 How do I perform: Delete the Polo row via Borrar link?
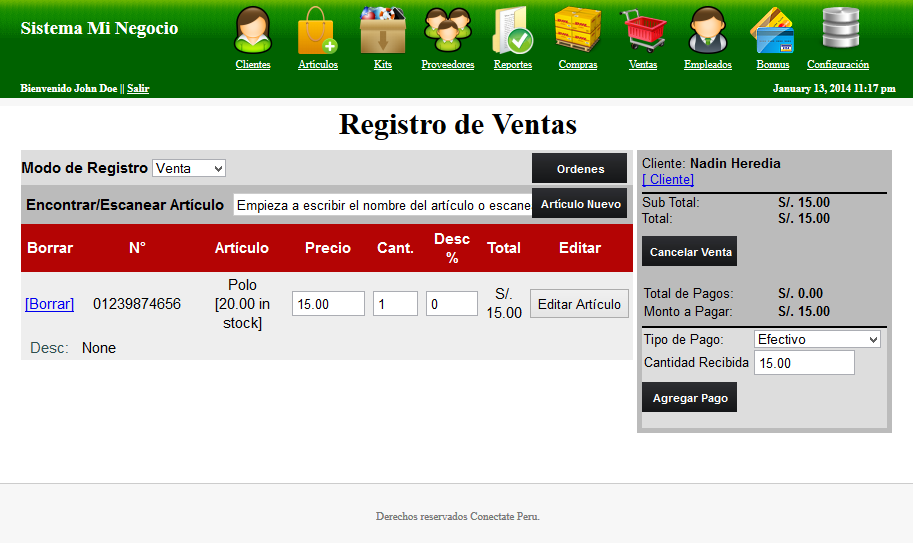(x=49, y=304)
